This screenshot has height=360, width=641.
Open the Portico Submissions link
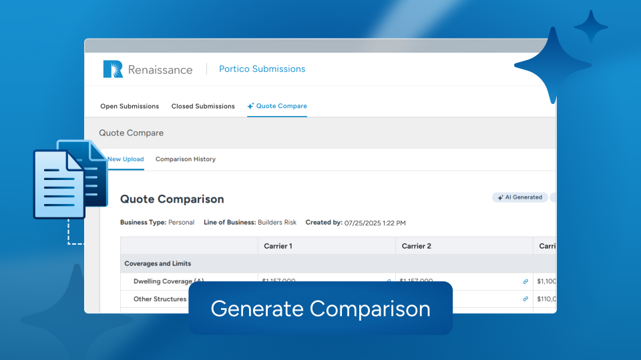(262, 69)
